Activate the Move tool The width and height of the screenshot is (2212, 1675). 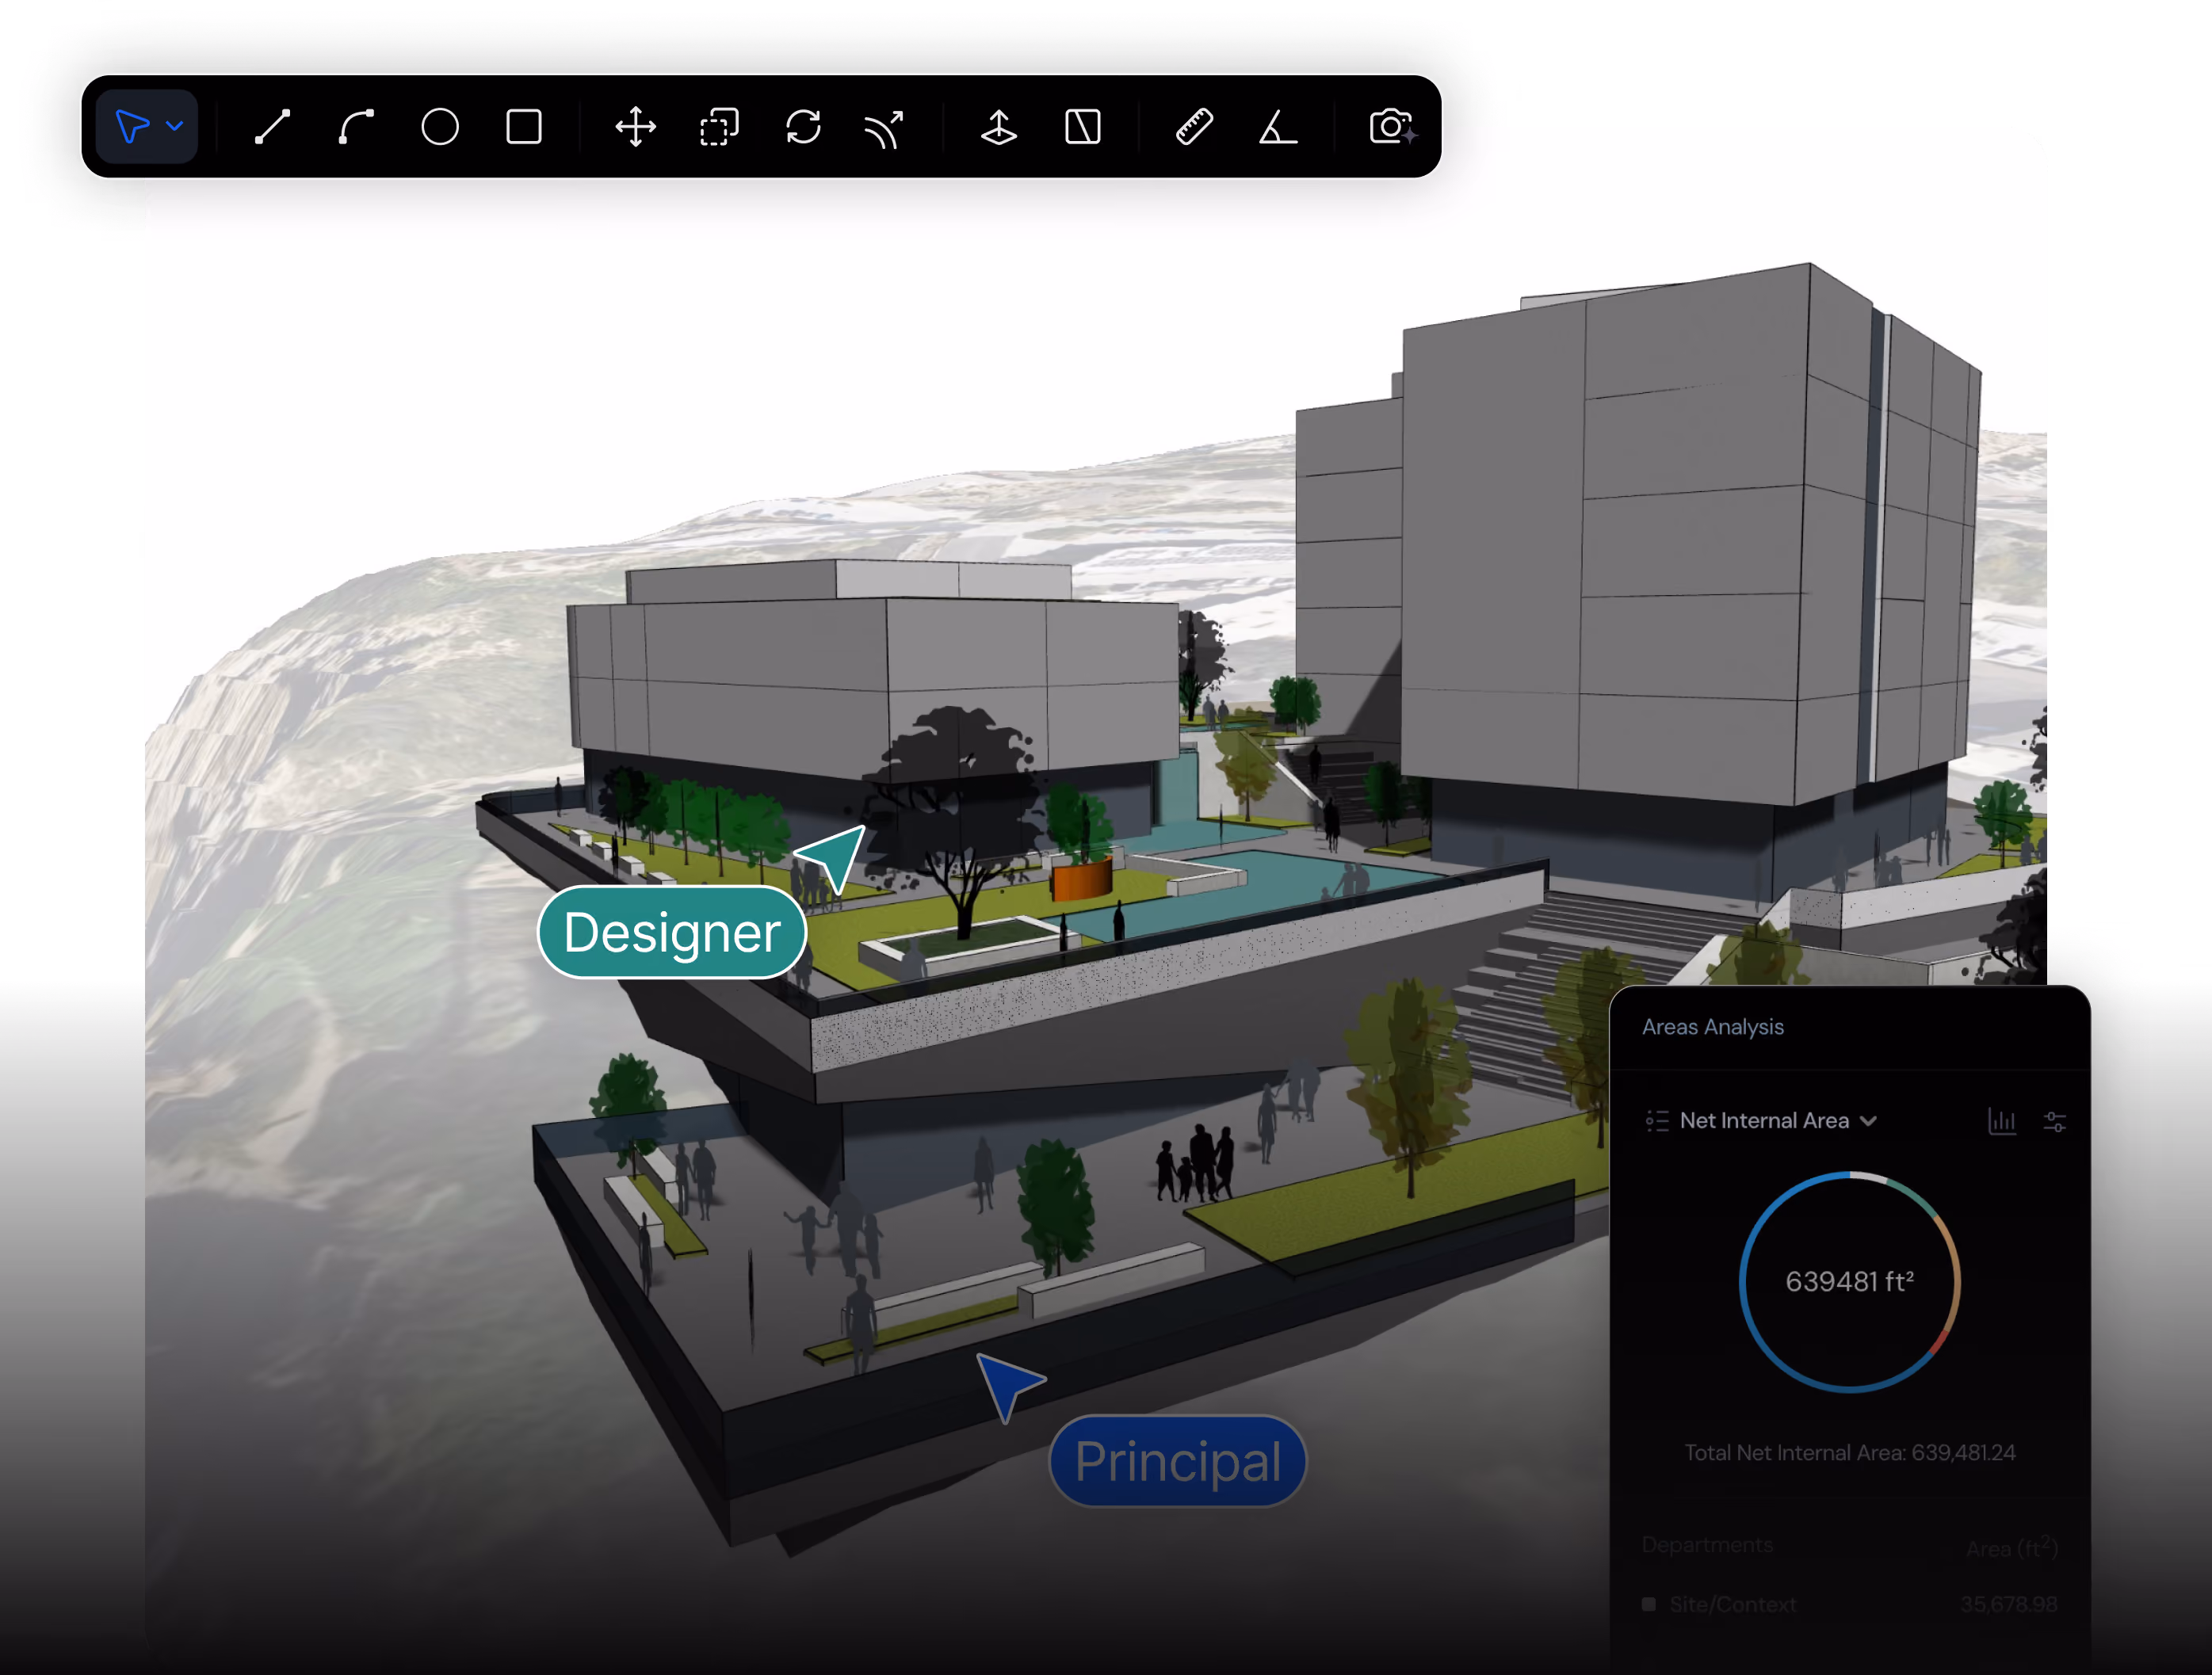(x=636, y=127)
